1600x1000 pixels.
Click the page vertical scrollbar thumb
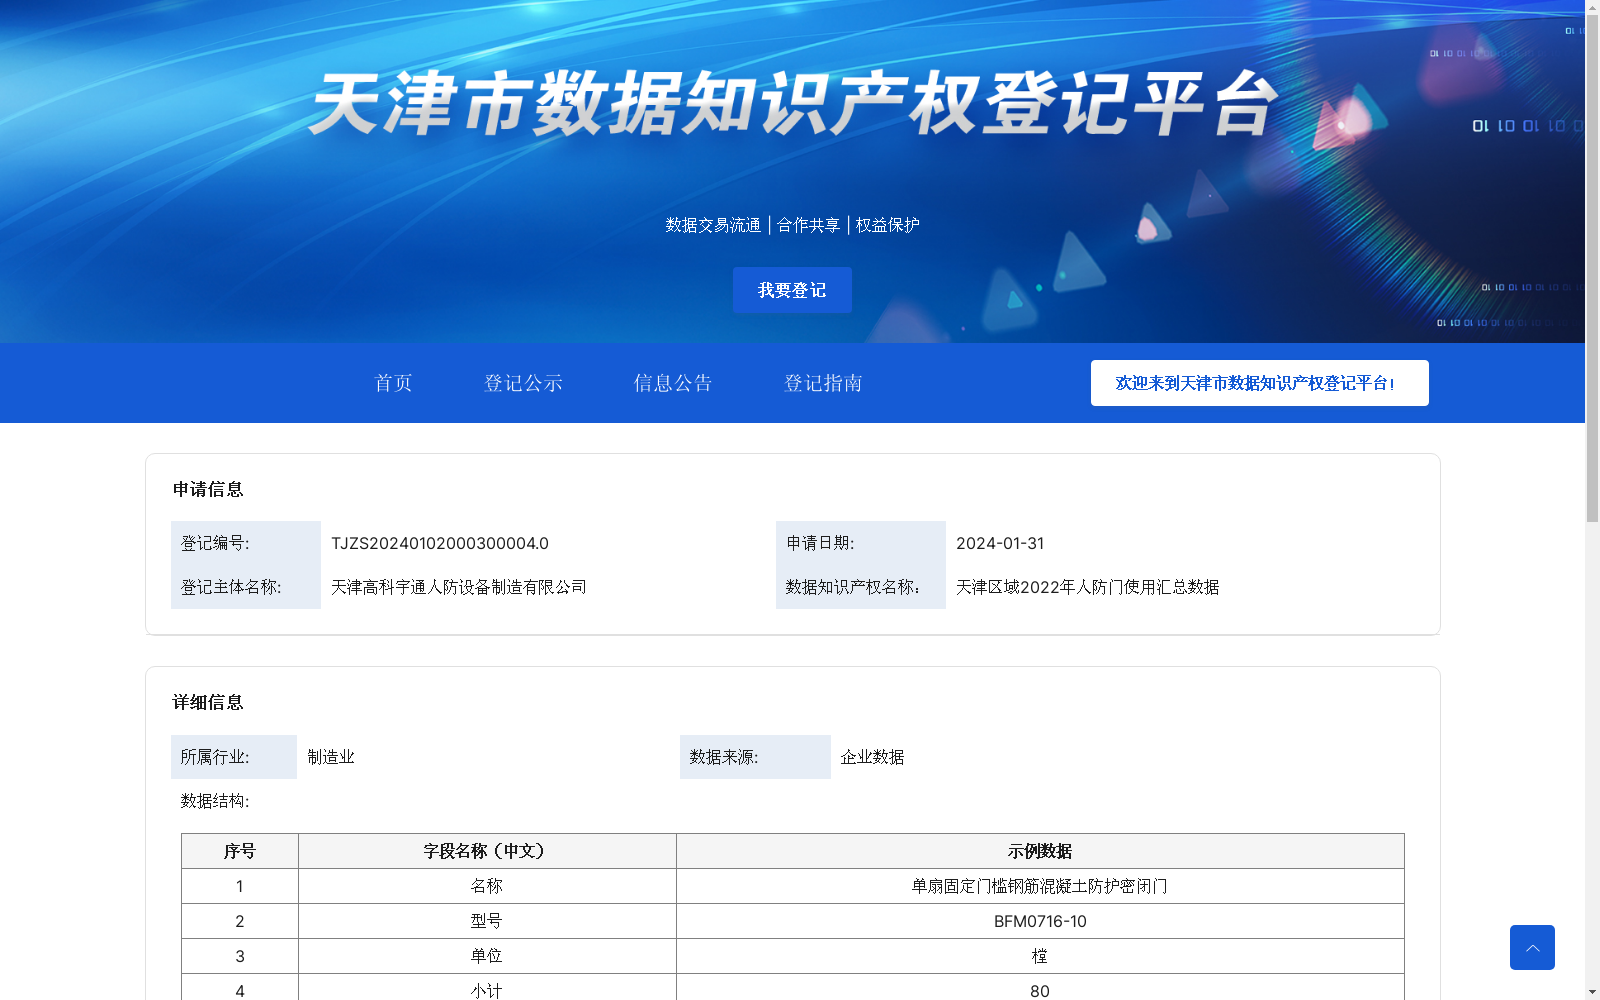point(1592,267)
